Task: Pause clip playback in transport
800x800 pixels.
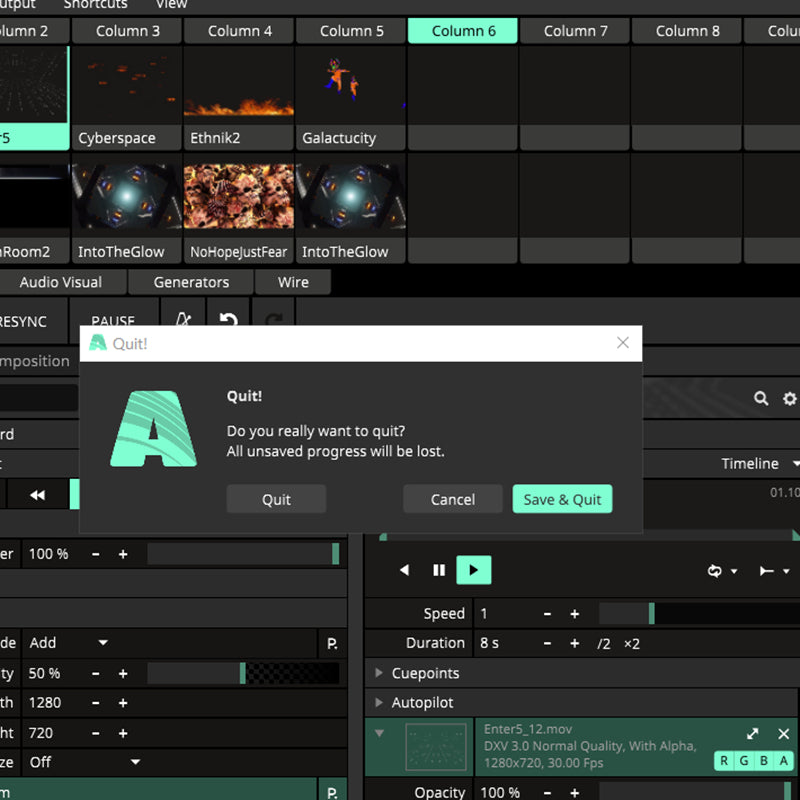Action: (439, 570)
